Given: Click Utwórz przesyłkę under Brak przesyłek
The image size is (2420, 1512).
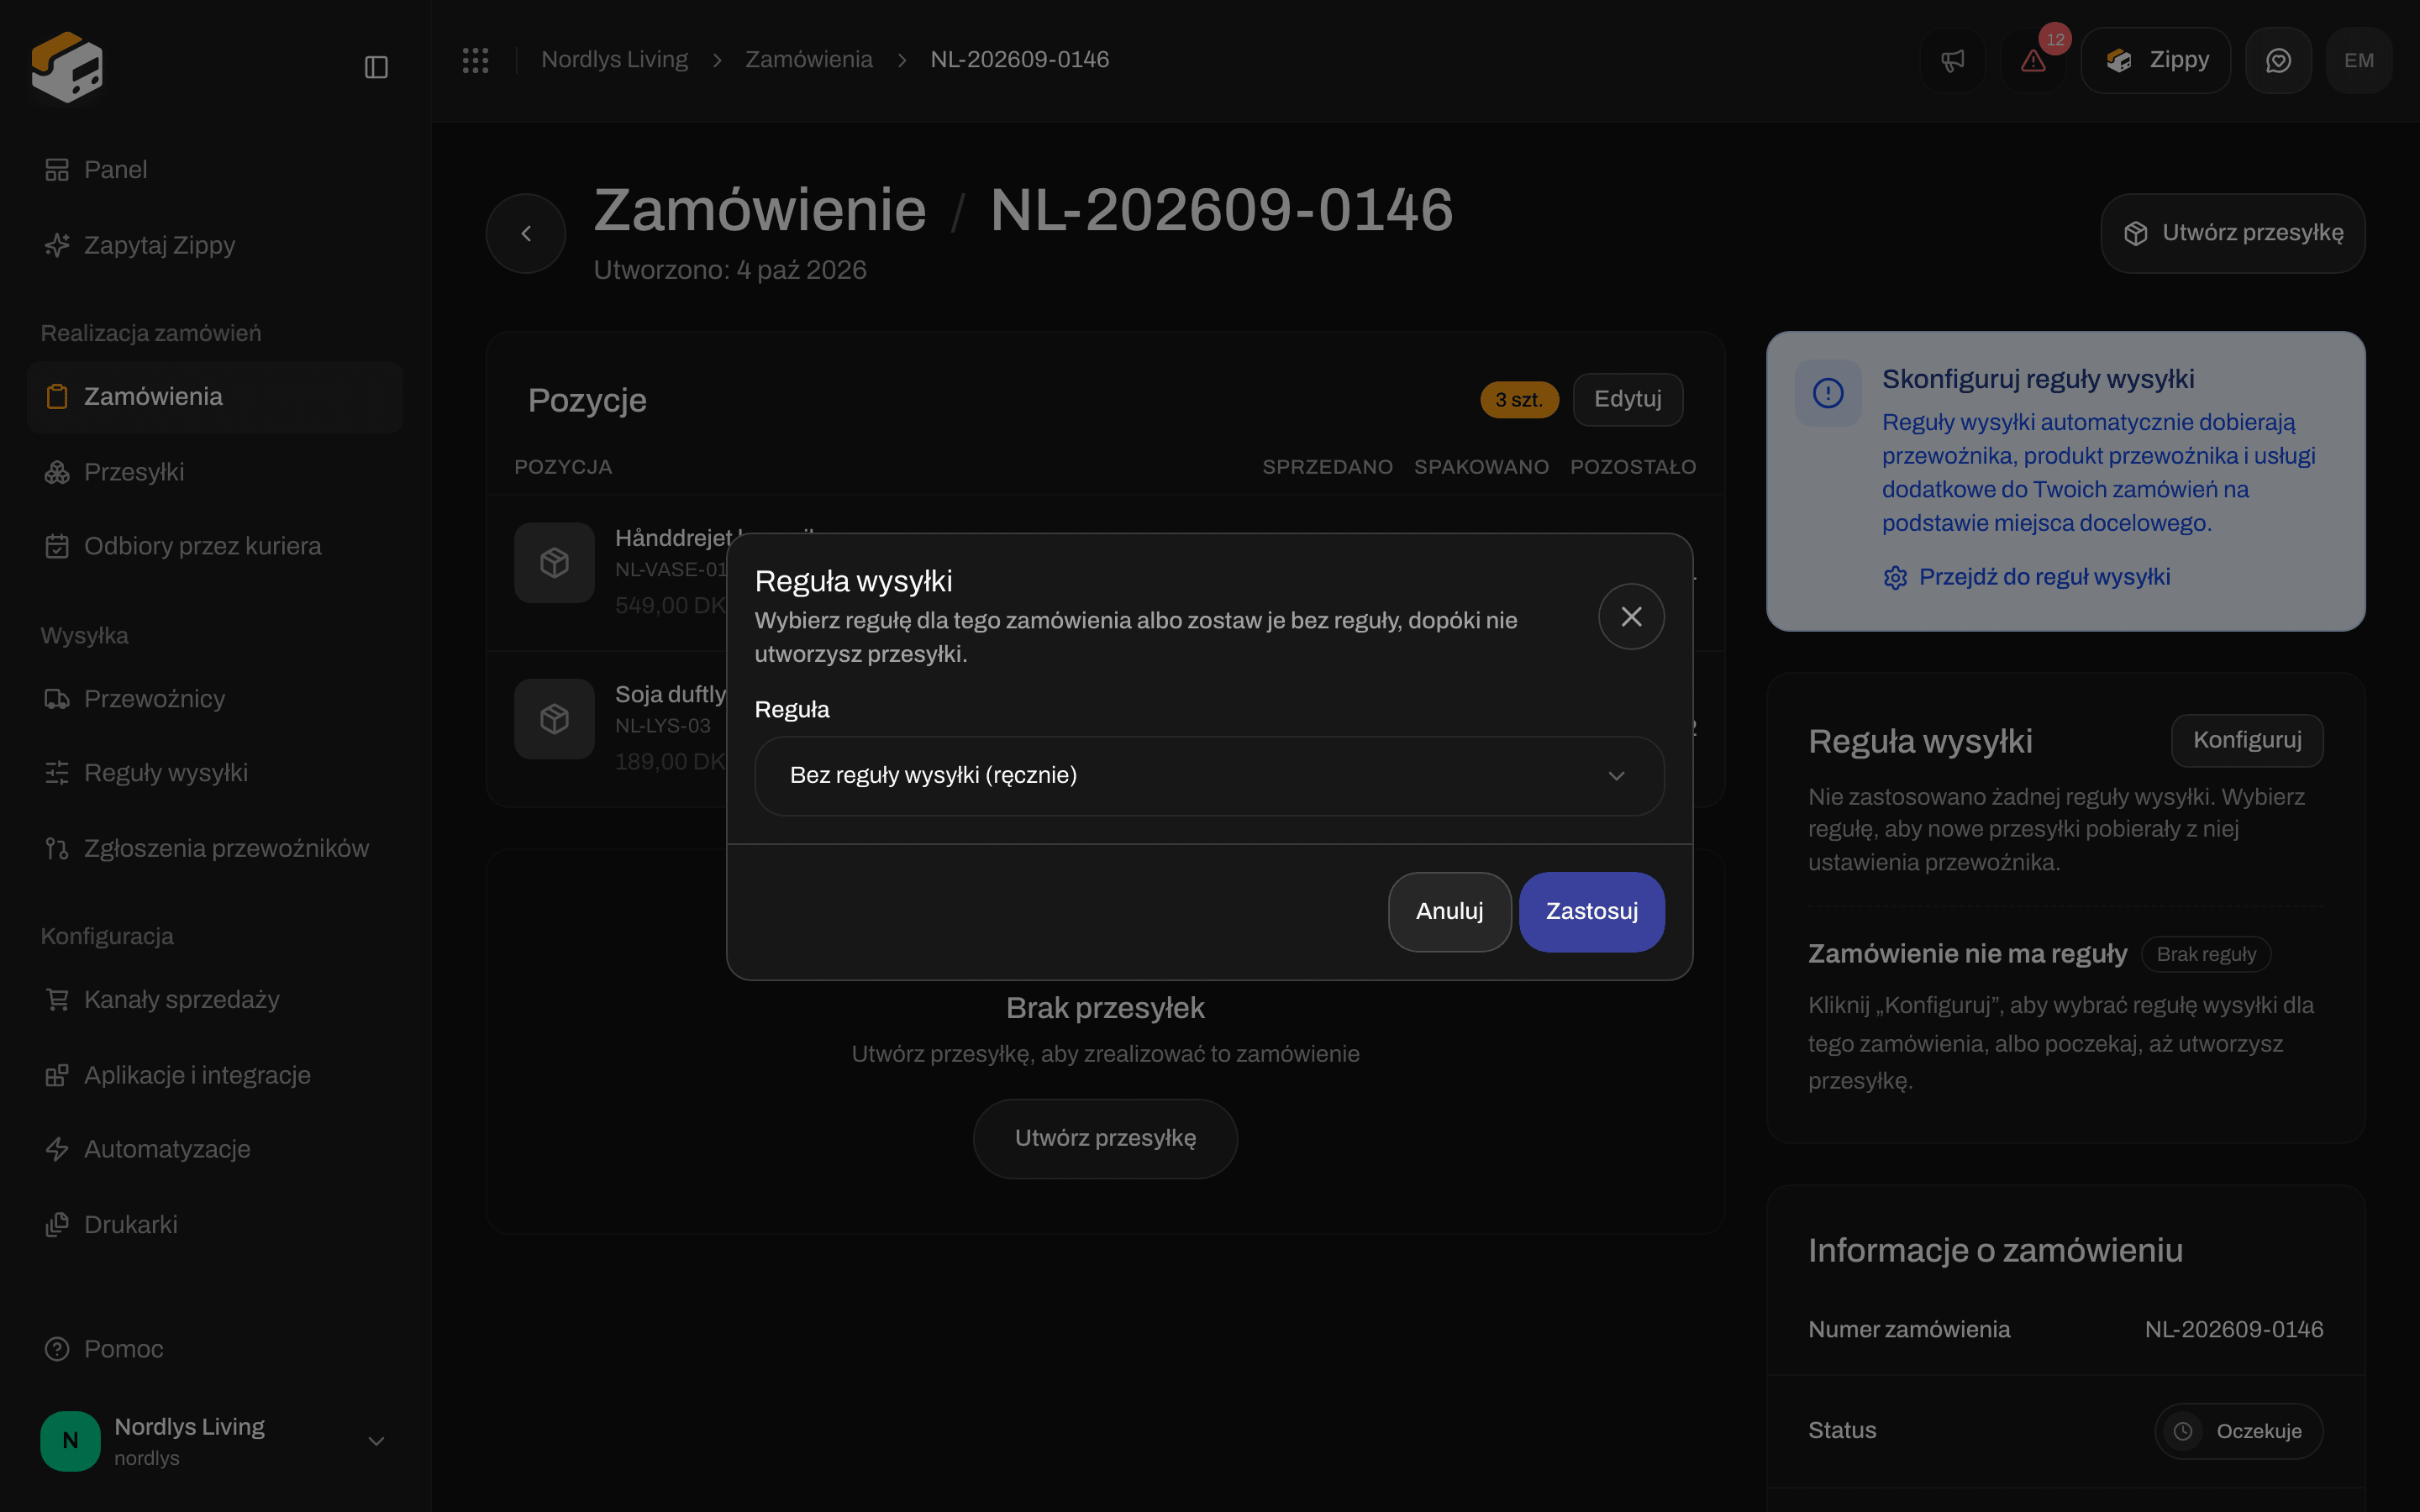Looking at the screenshot, I should pyautogui.click(x=1105, y=1138).
